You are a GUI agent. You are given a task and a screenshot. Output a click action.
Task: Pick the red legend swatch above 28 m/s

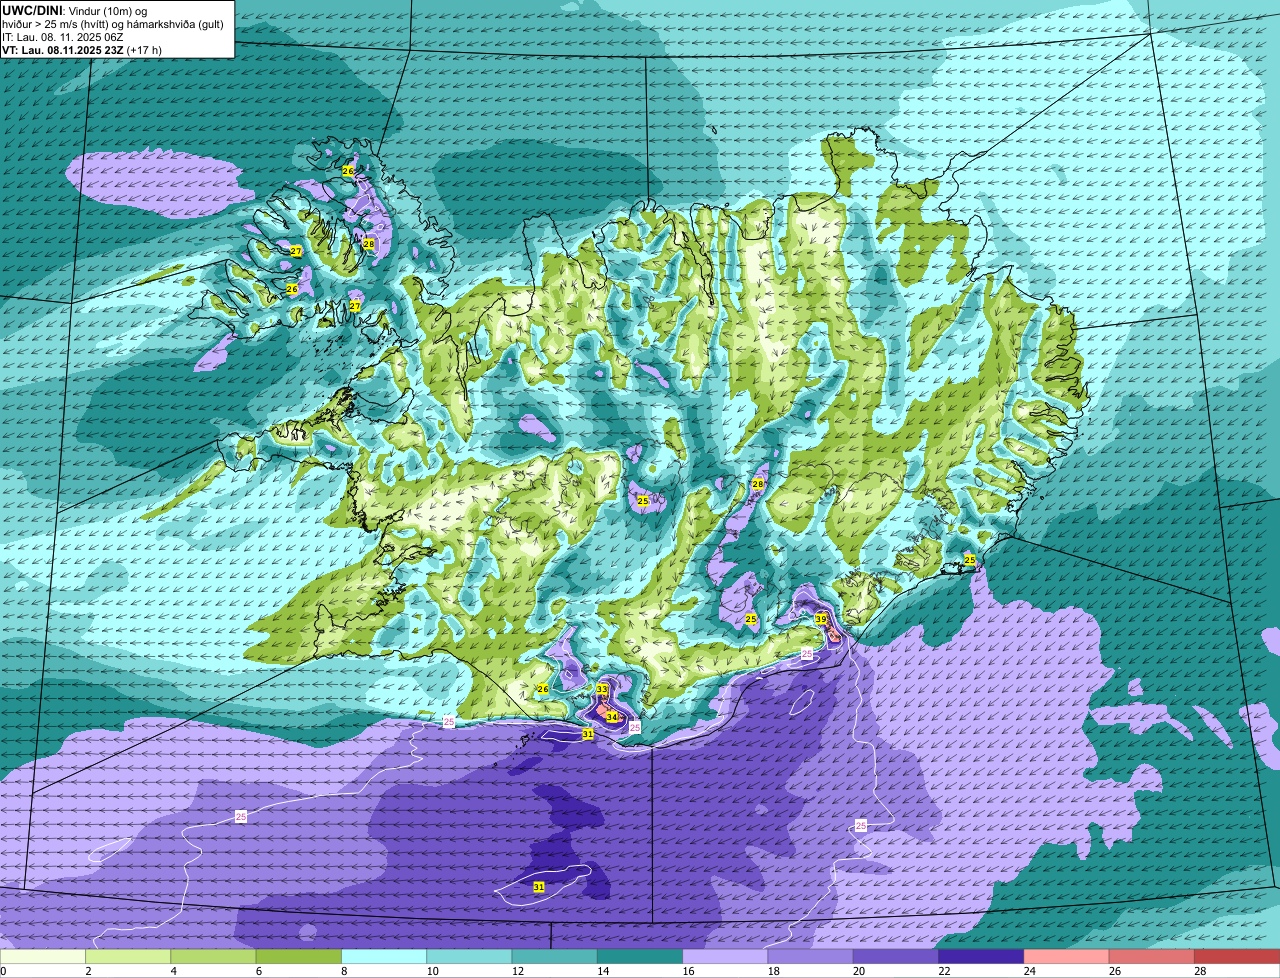click(1237, 956)
